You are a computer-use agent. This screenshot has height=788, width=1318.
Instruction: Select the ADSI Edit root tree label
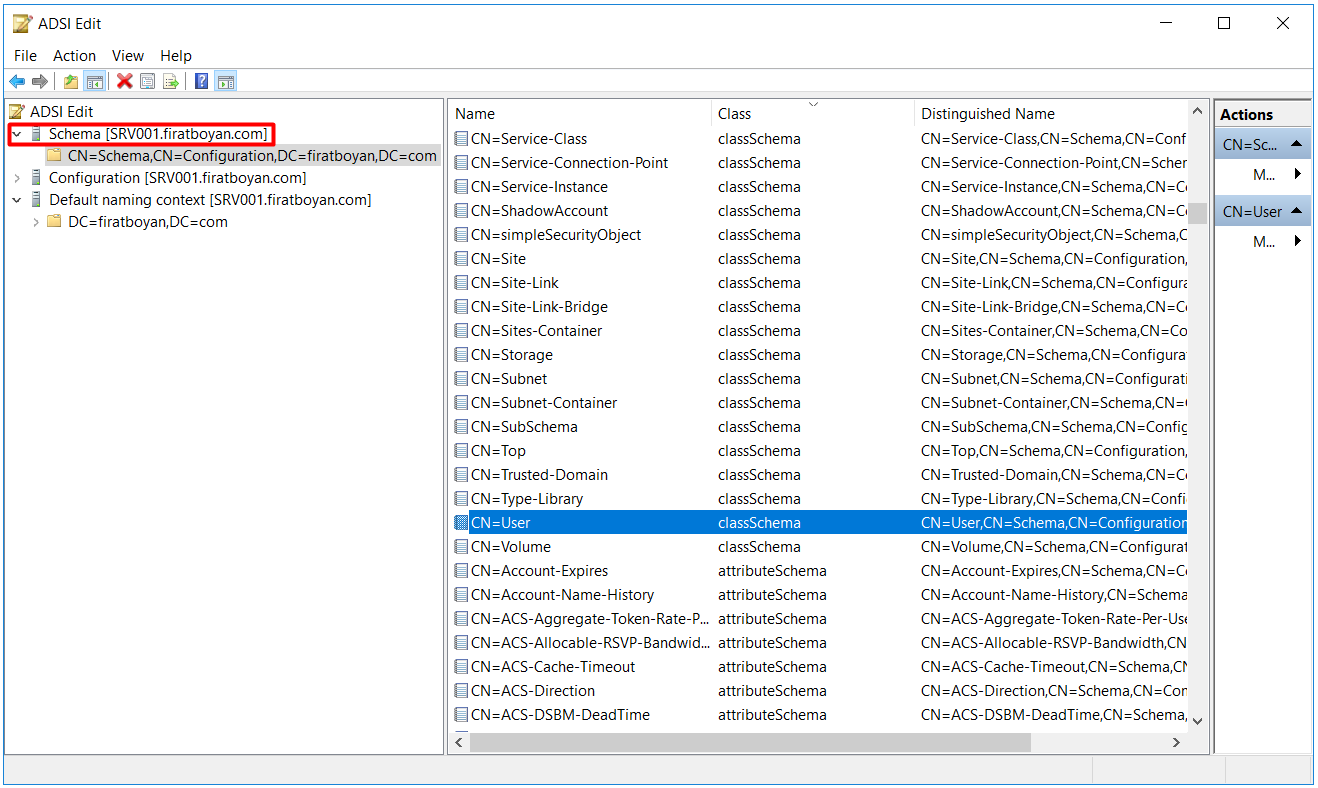coord(62,112)
